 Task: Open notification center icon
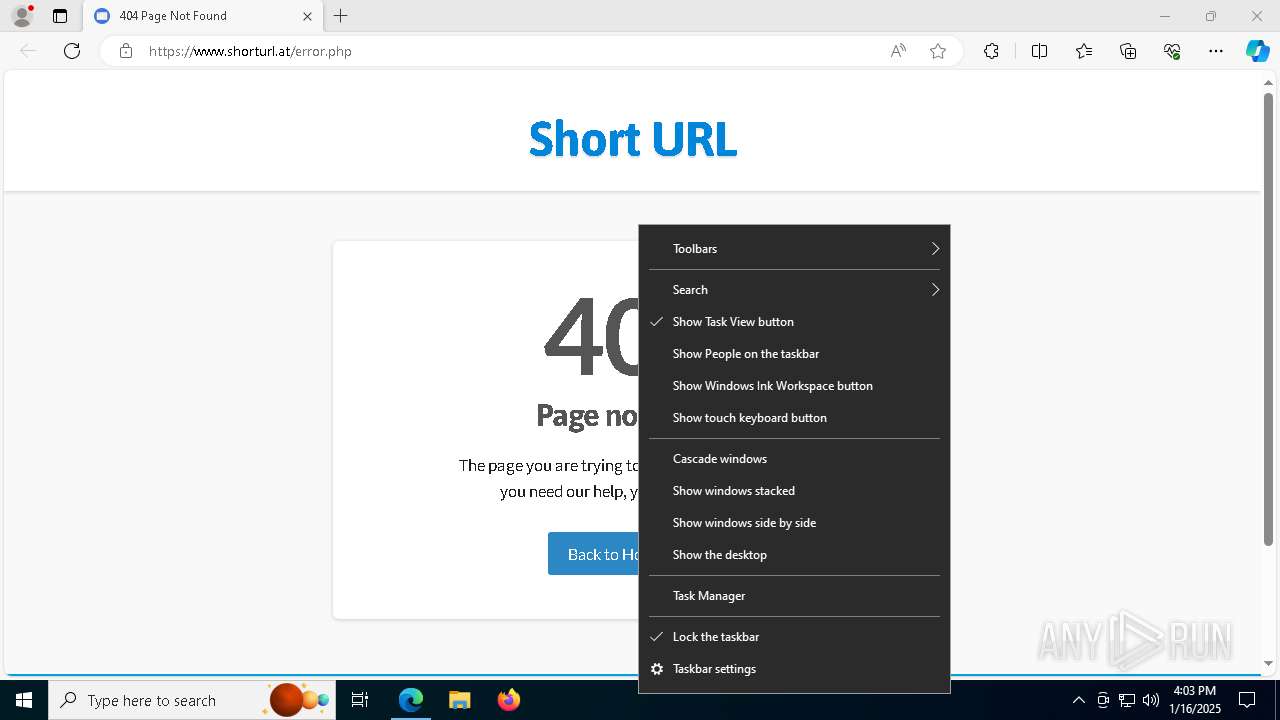click(x=1247, y=700)
